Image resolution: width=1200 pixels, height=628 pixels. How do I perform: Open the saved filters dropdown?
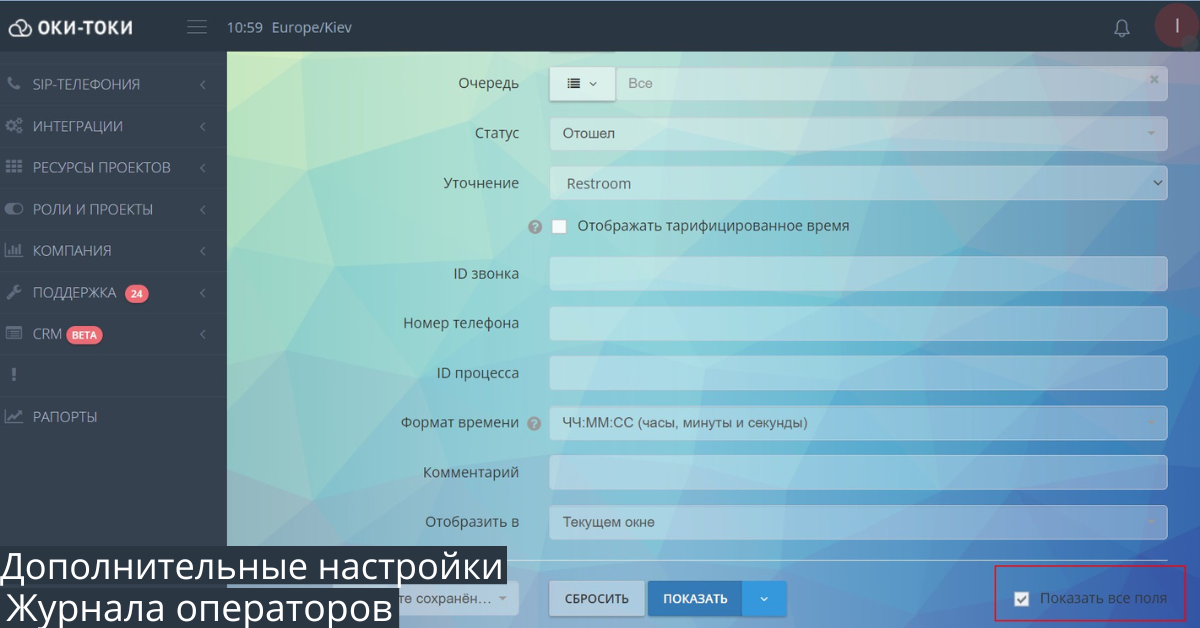click(x=458, y=599)
